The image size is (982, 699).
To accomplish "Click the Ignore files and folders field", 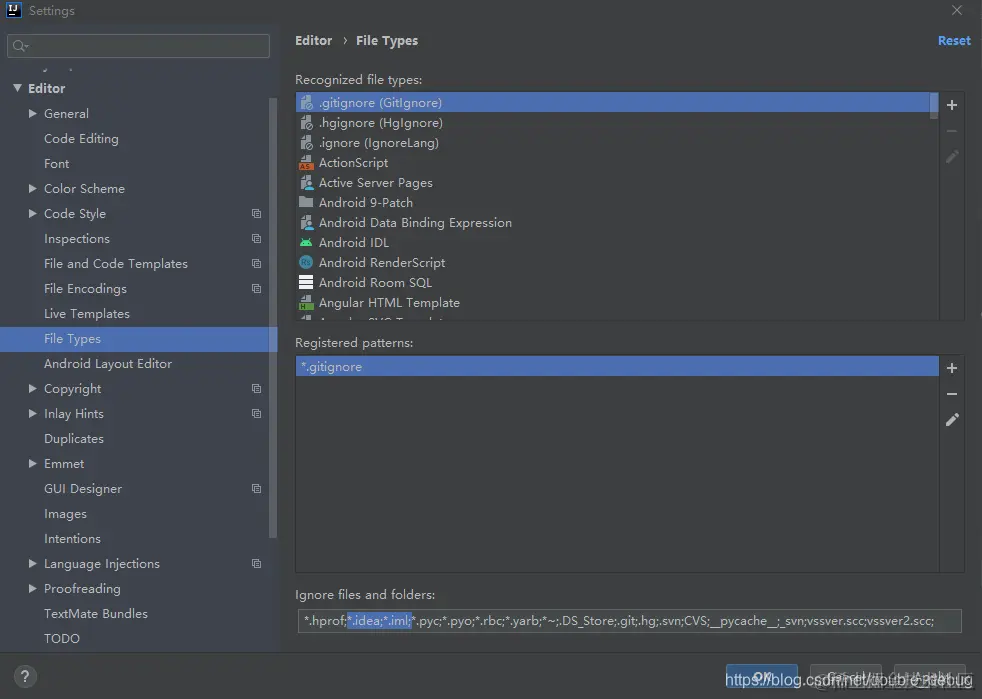I will click(629, 621).
